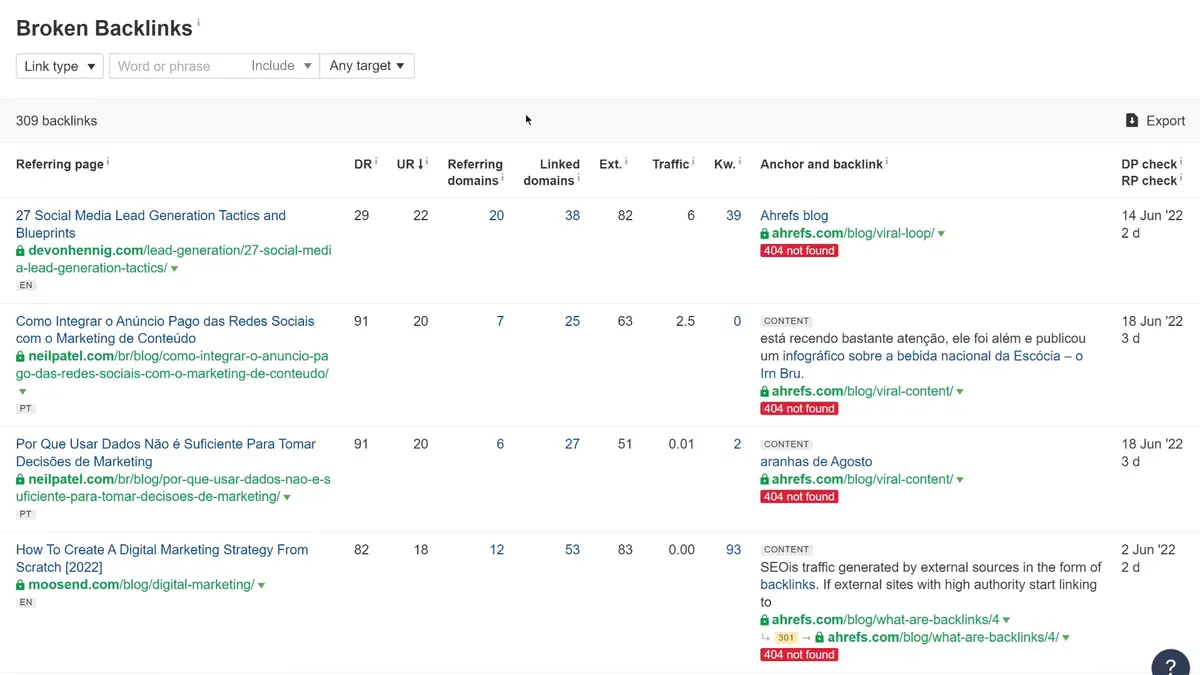1200x675 pixels.
Task: Open backlinks anchor link in moosend row
Action: (x=788, y=585)
